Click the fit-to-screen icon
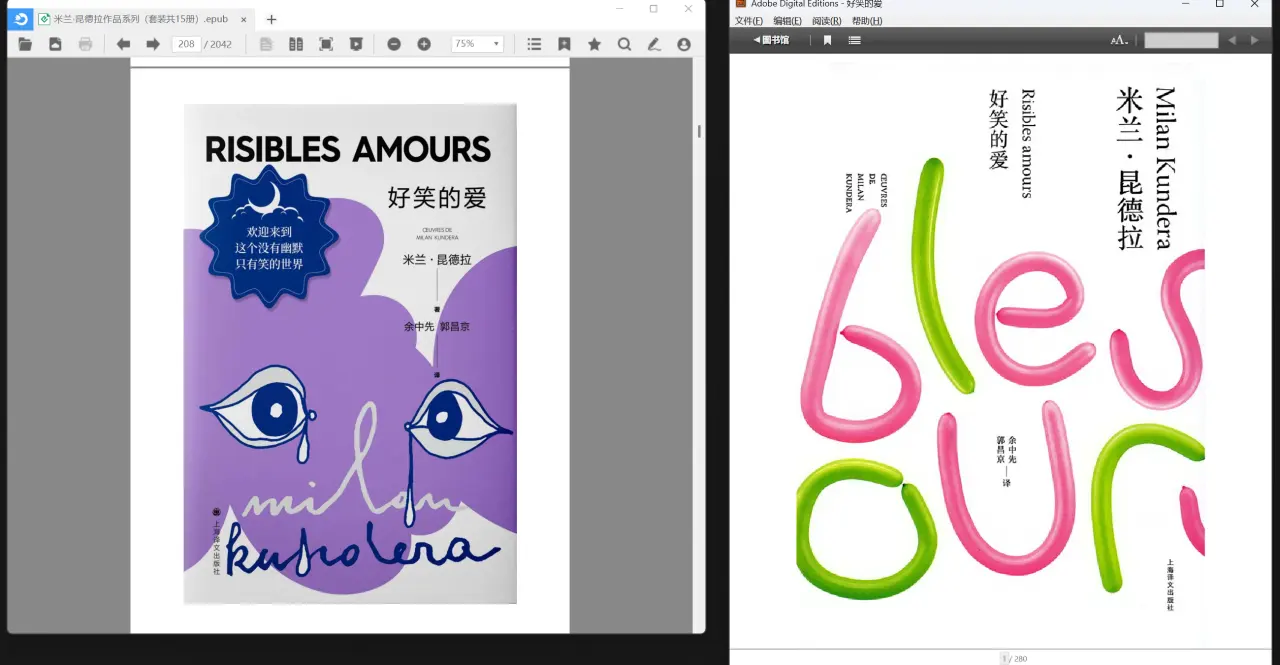This screenshot has height=665, width=1280. pos(326,44)
